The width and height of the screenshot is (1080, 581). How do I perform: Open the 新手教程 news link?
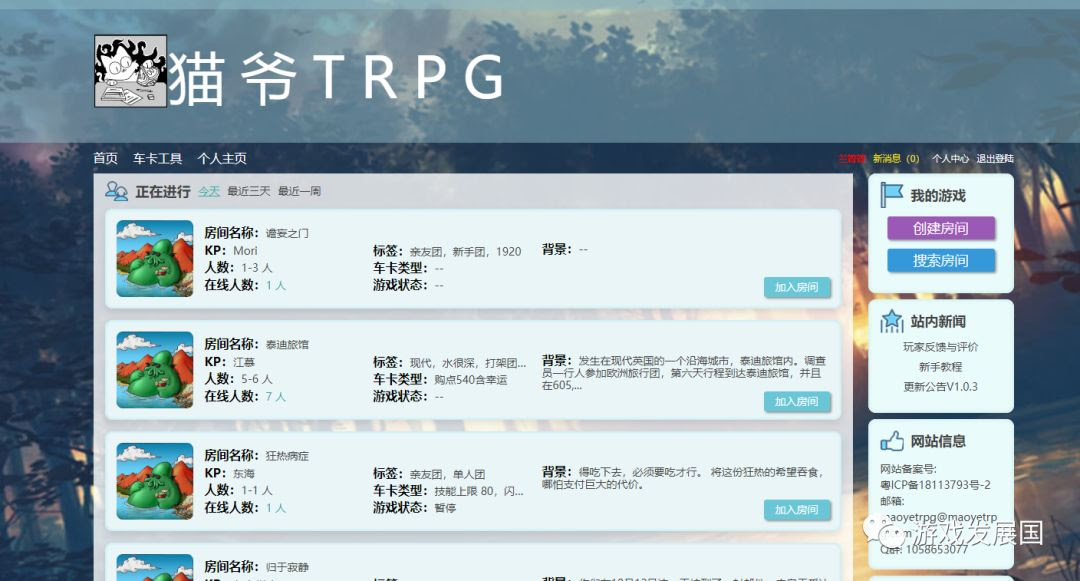[x=941, y=366]
